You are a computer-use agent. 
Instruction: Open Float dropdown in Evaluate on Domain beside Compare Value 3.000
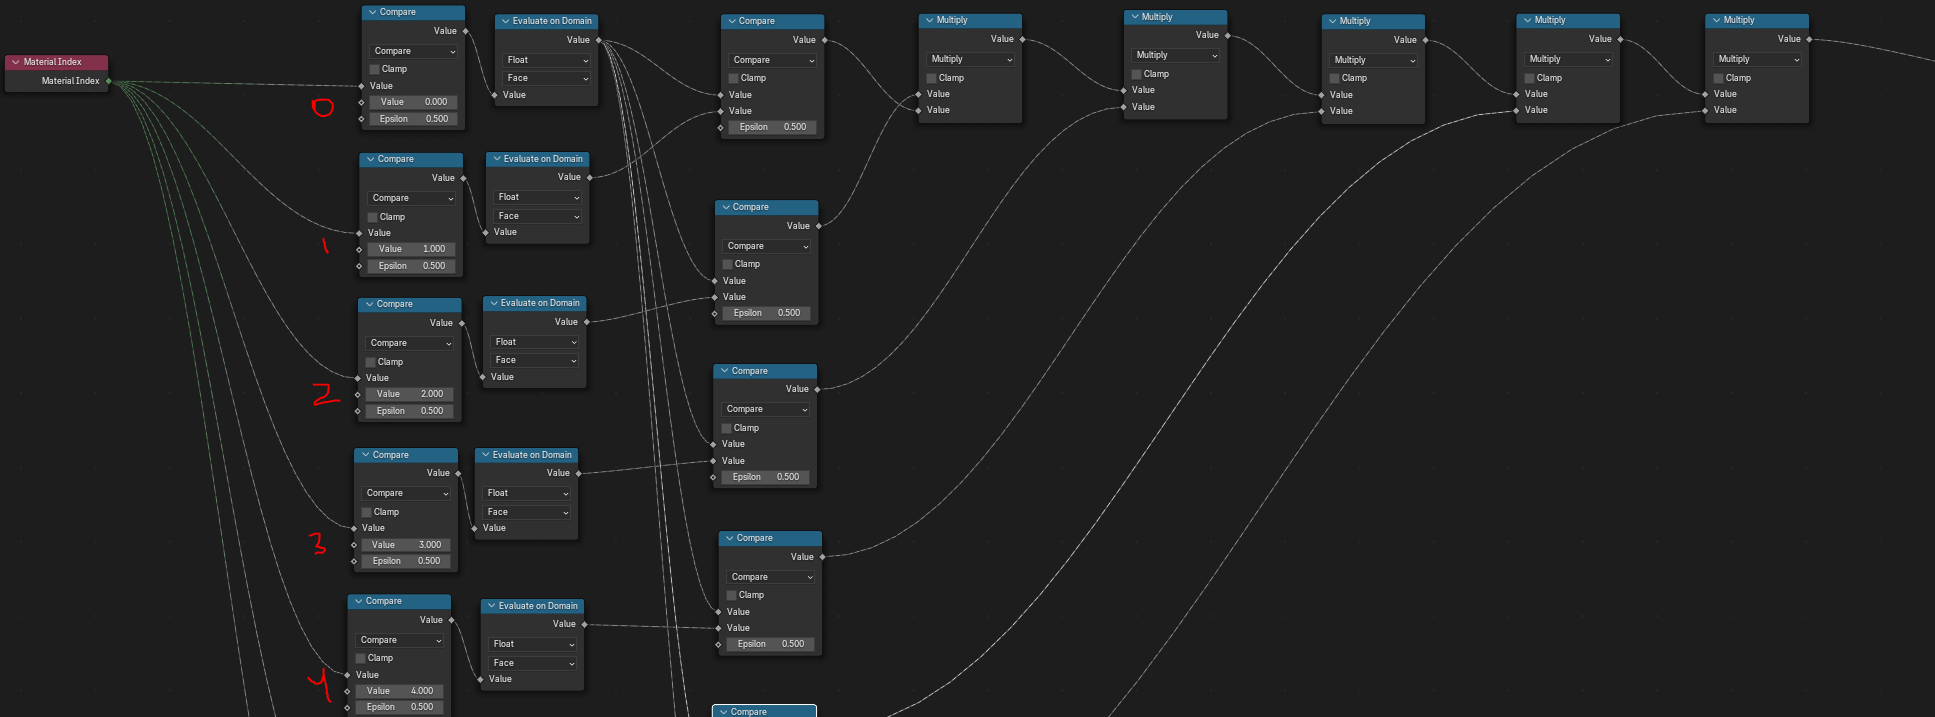point(527,493)
